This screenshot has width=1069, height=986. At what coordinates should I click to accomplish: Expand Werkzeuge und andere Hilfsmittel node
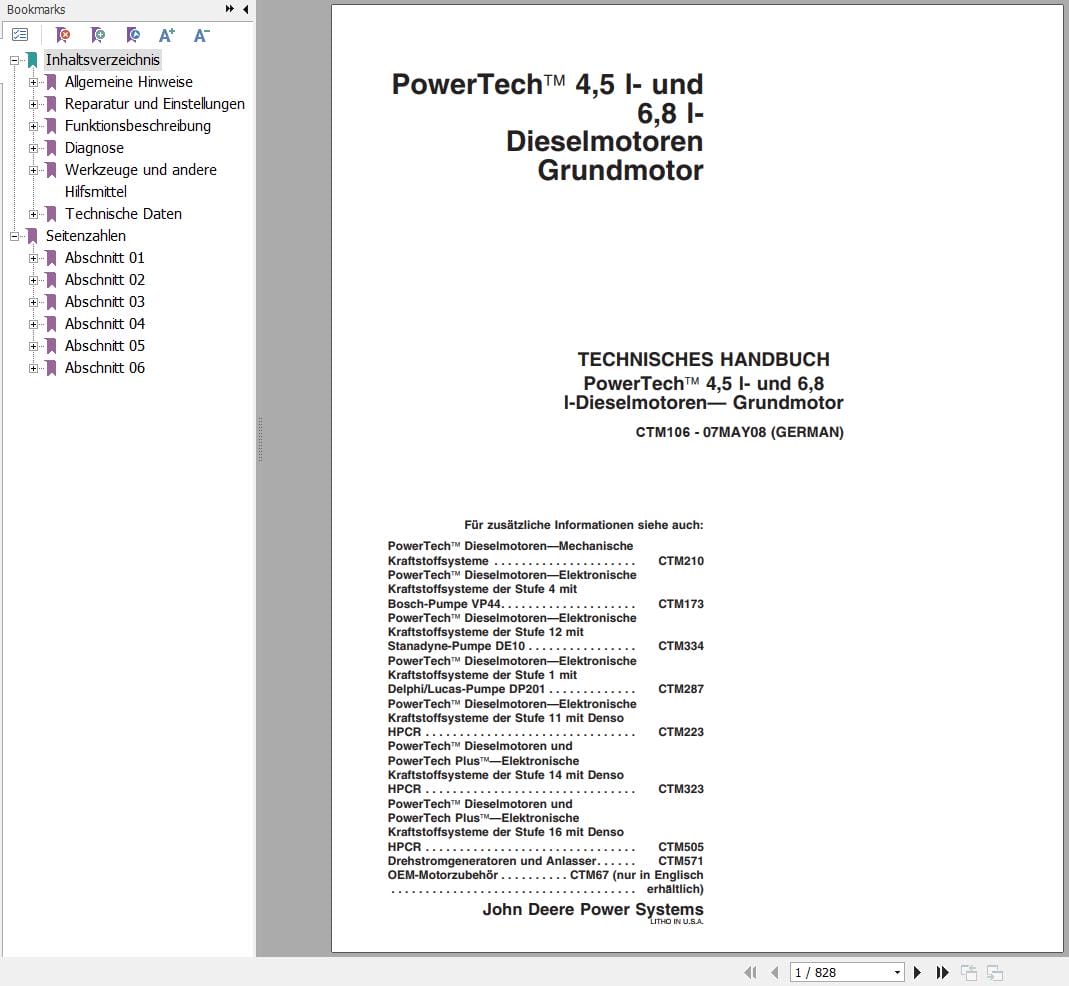[33, 170]
